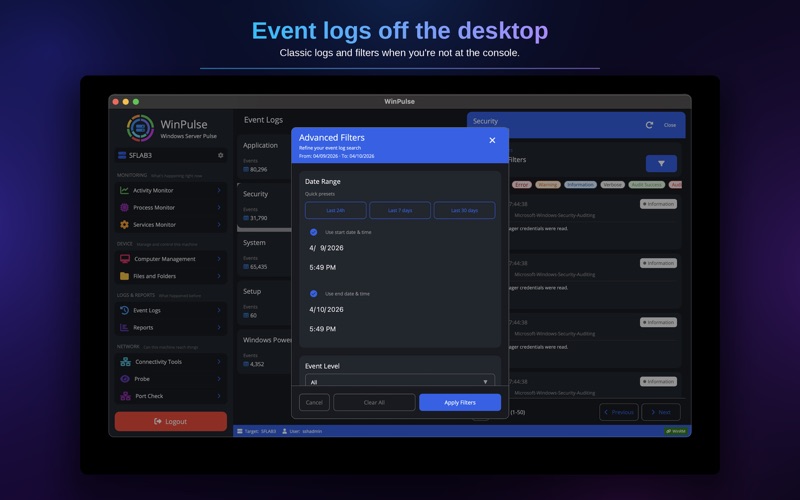Log out with the Logout button

pos(170,421)
